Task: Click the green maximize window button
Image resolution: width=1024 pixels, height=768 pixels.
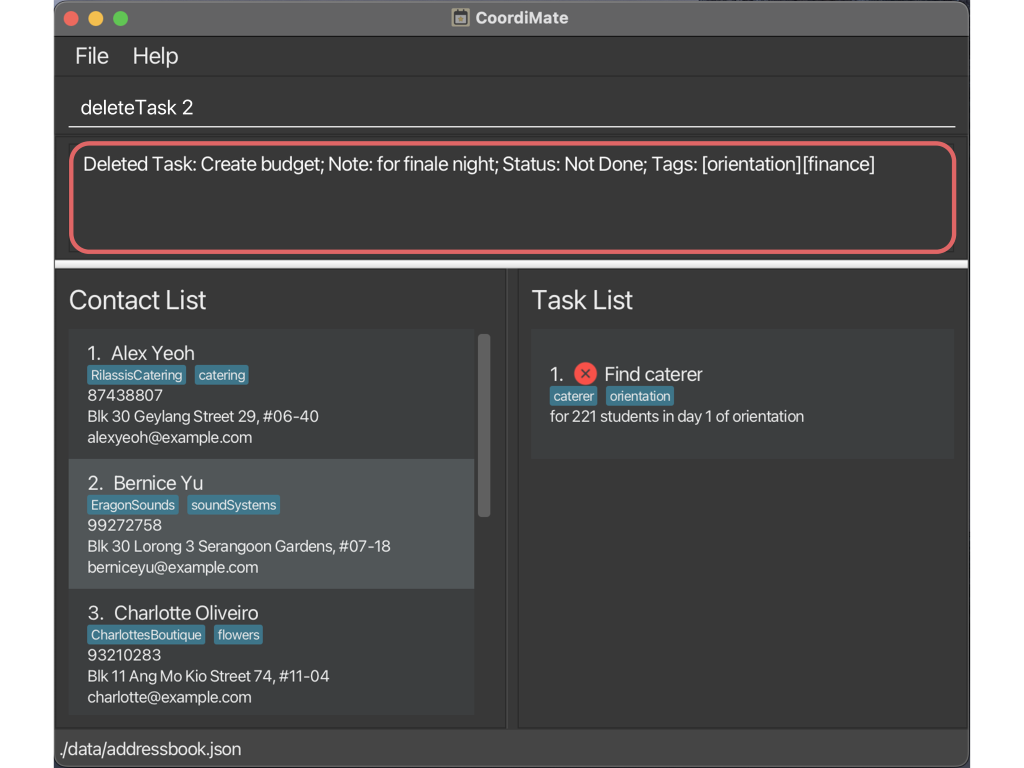Action: point(121,18)
